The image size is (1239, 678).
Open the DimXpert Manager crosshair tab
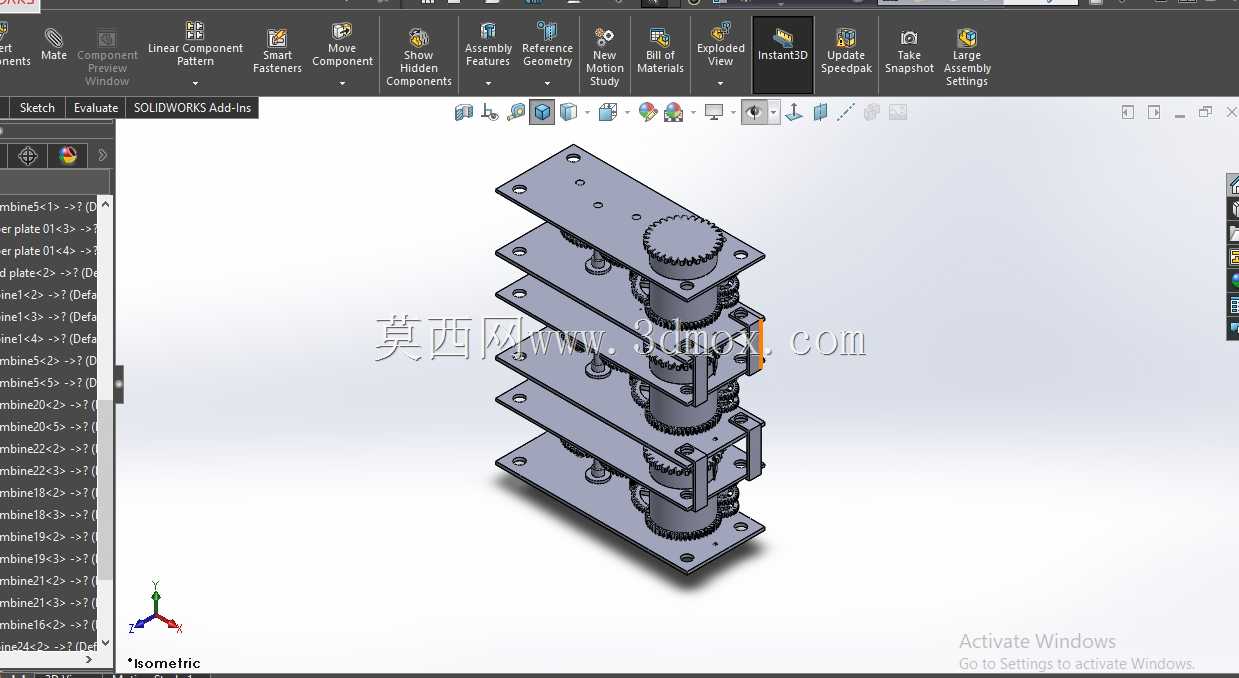(x=28, y=155)
